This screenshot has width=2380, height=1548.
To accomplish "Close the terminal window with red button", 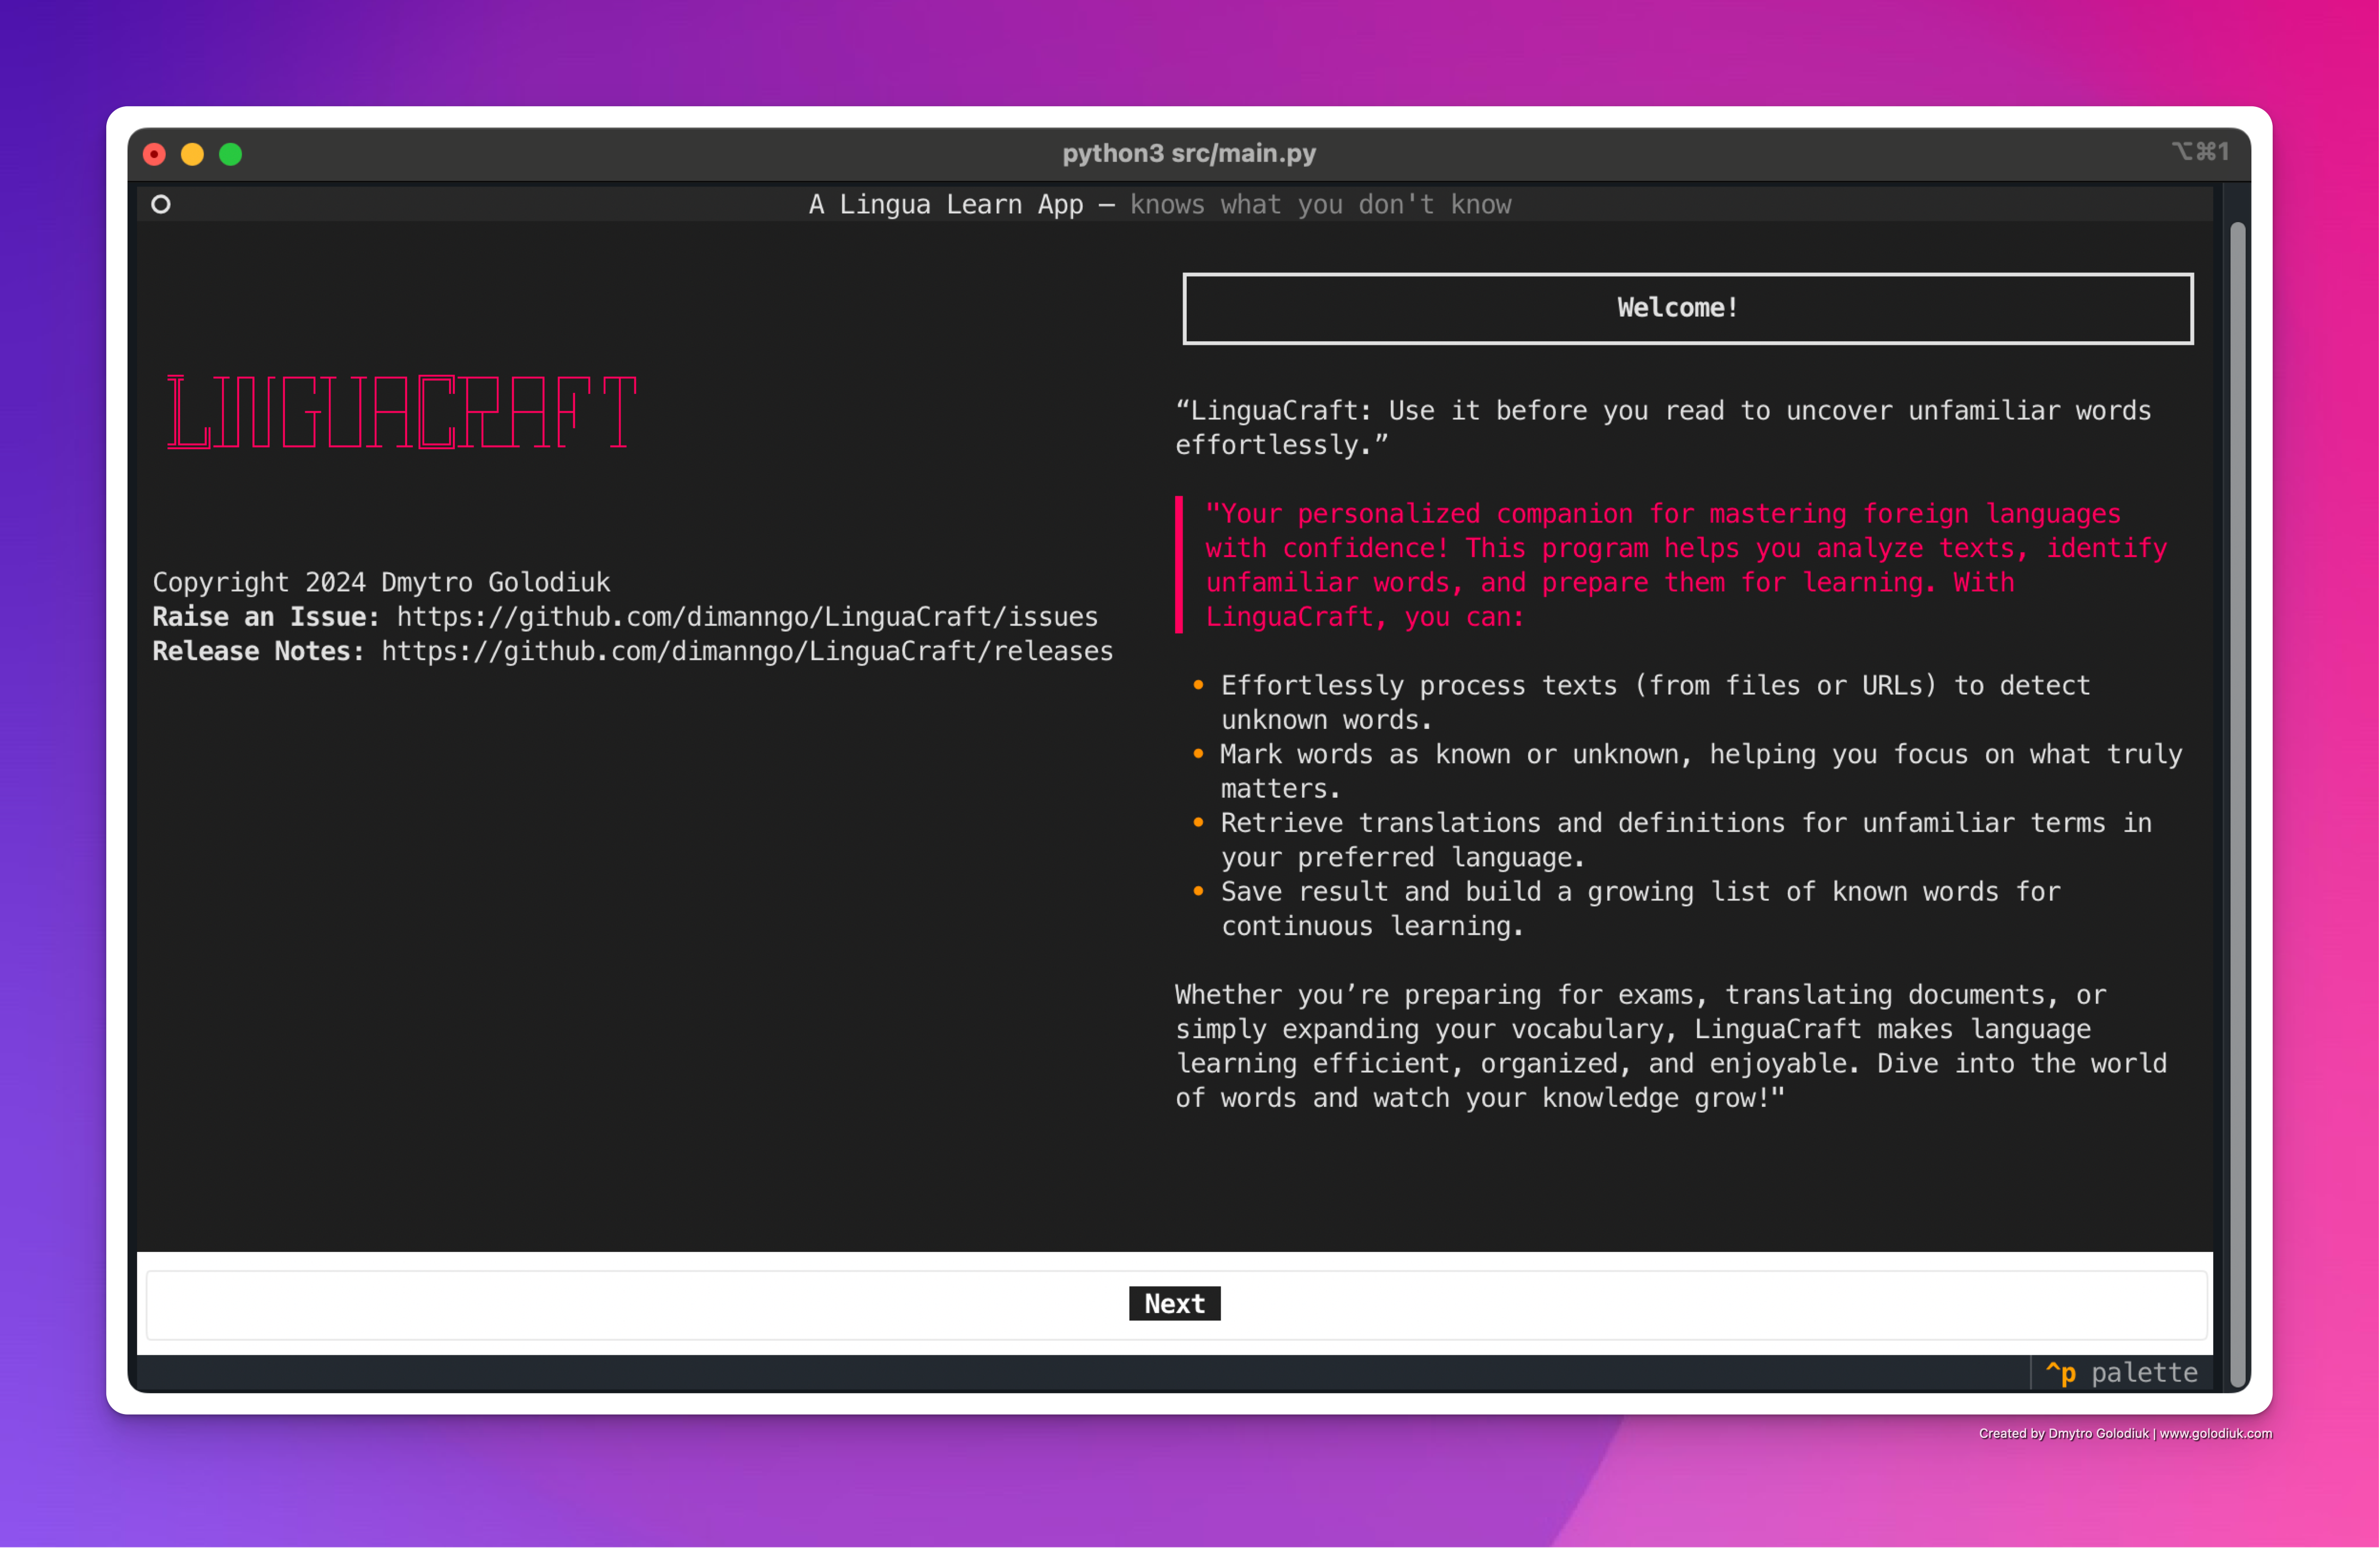I will 154,154.
